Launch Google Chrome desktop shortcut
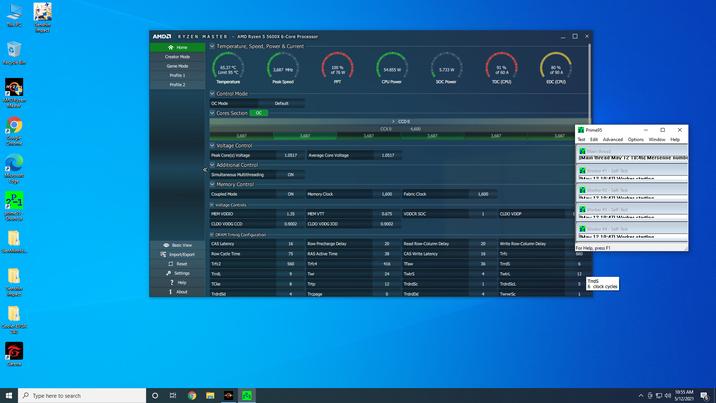 (x=14, y=131)
